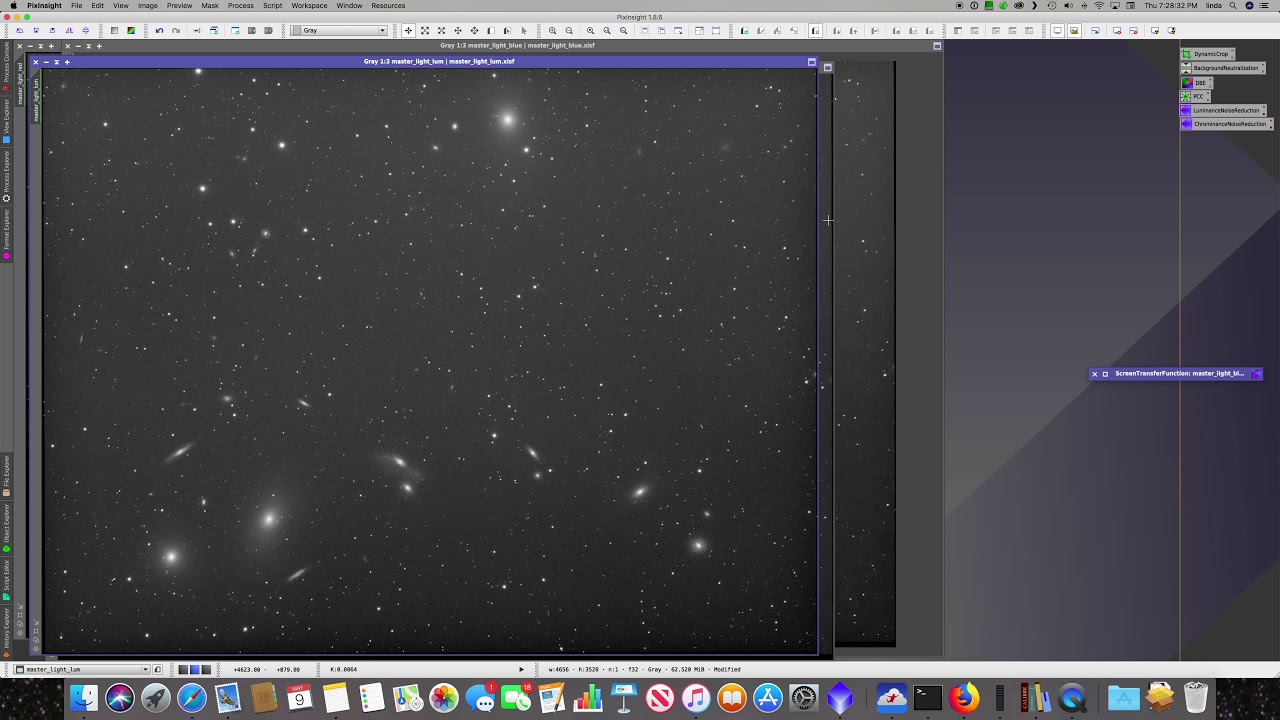Open the Object Explorer side tab
The height and width of the screenshot is (720, 1280).
[6, 527]
